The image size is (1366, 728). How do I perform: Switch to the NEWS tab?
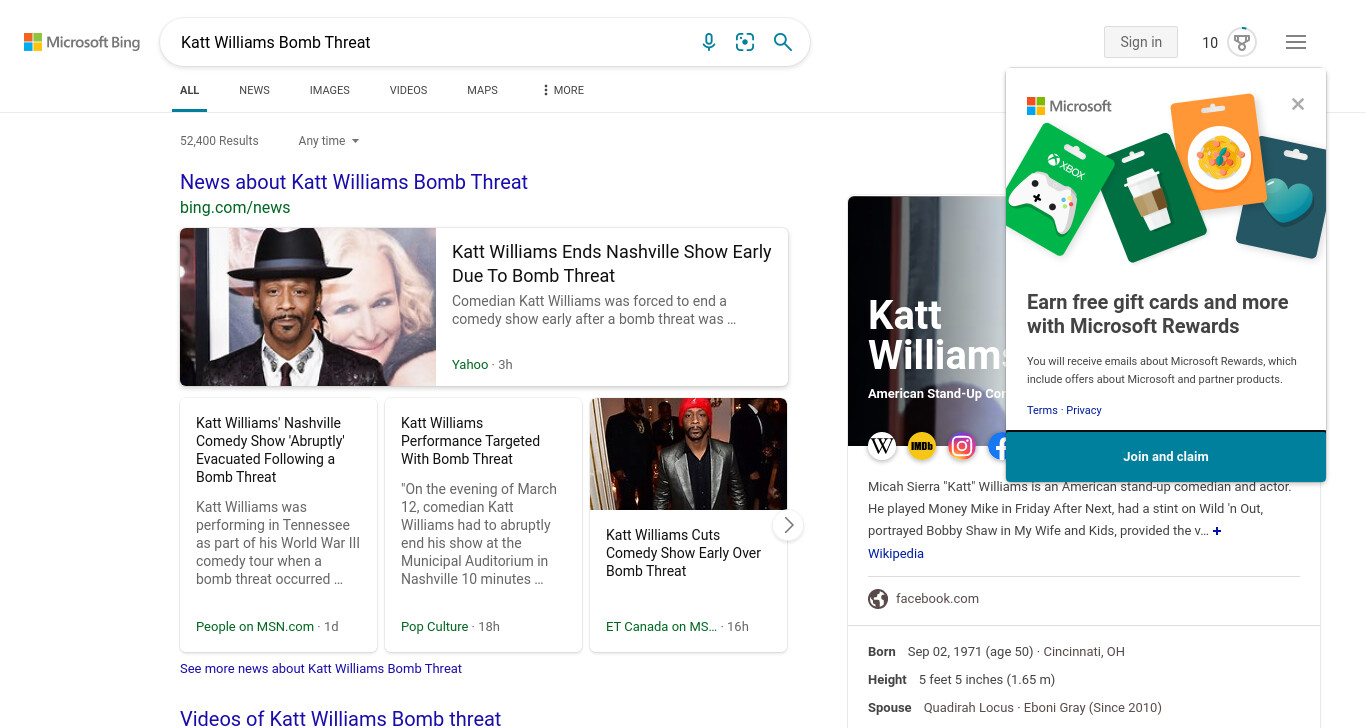(x=254, y=90)
